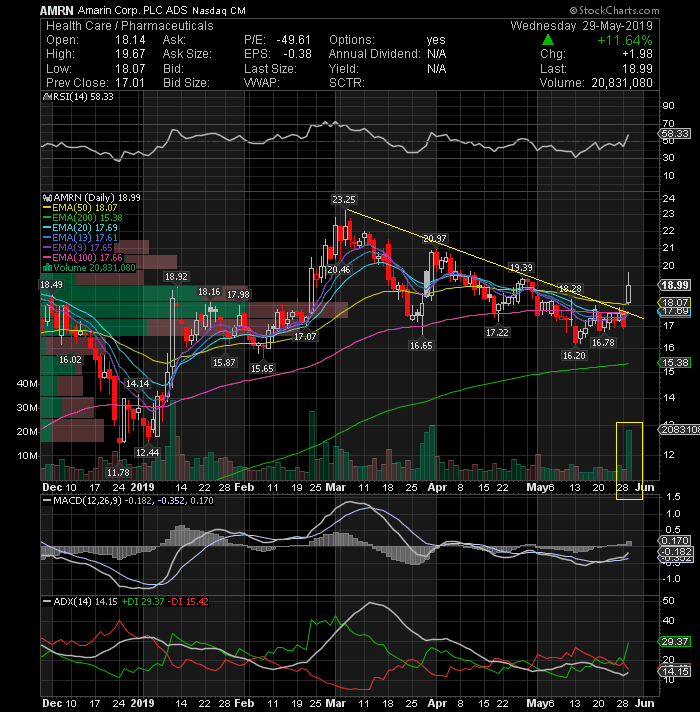Click the EMA(9) legend entry
Screen dimensions: 700x712
coord(78,247)
